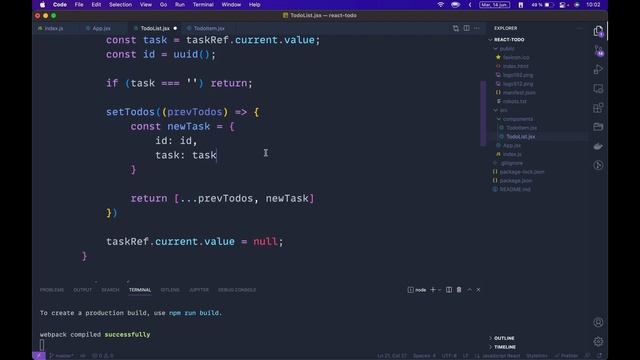Open the Accounts icon in the activity bar
This screenshot has width=640, height=360.
[598, 322]
